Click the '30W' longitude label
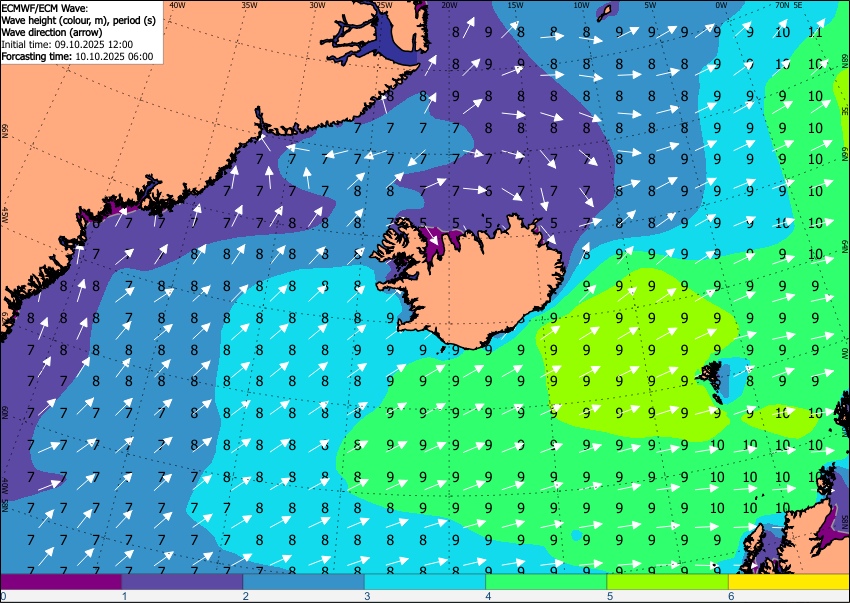This screenshot has height=603, width=850. coord(317,5)
